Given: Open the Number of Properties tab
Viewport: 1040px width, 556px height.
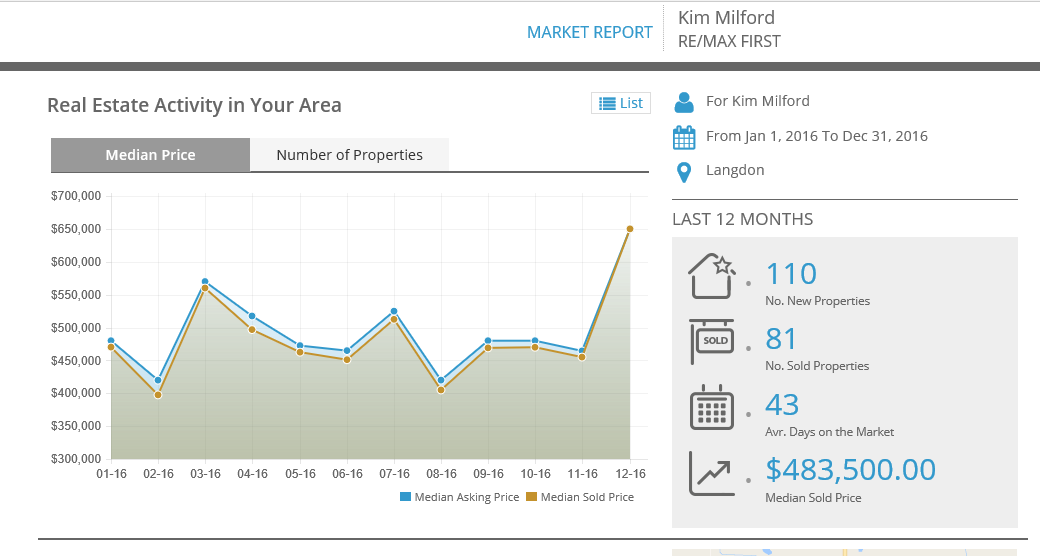Looking at the screenshot, I should point(349,155).
